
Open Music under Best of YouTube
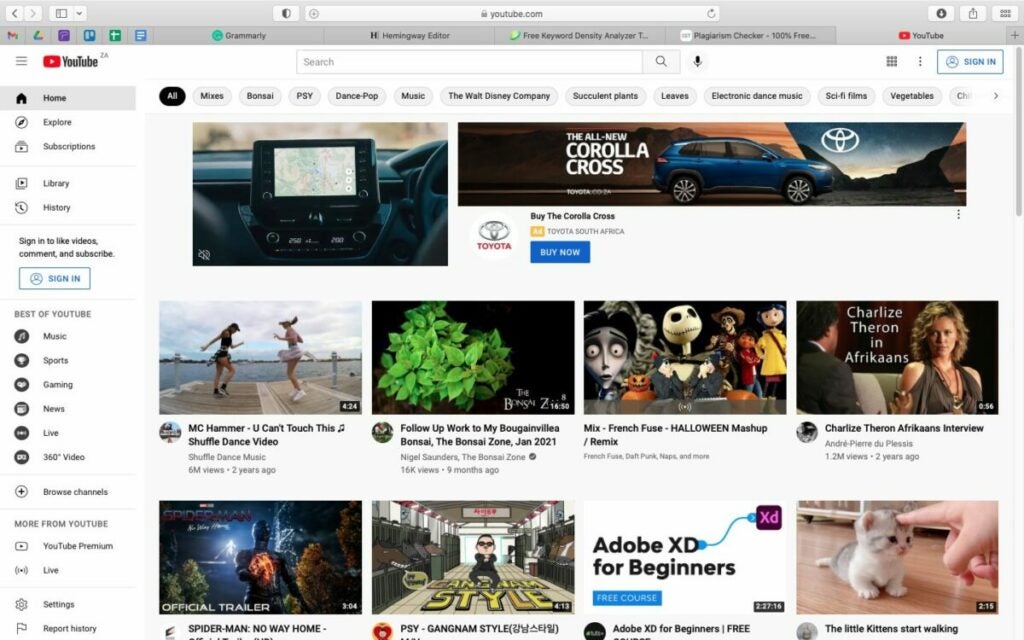pyautogui.click(x=68, y=336)
